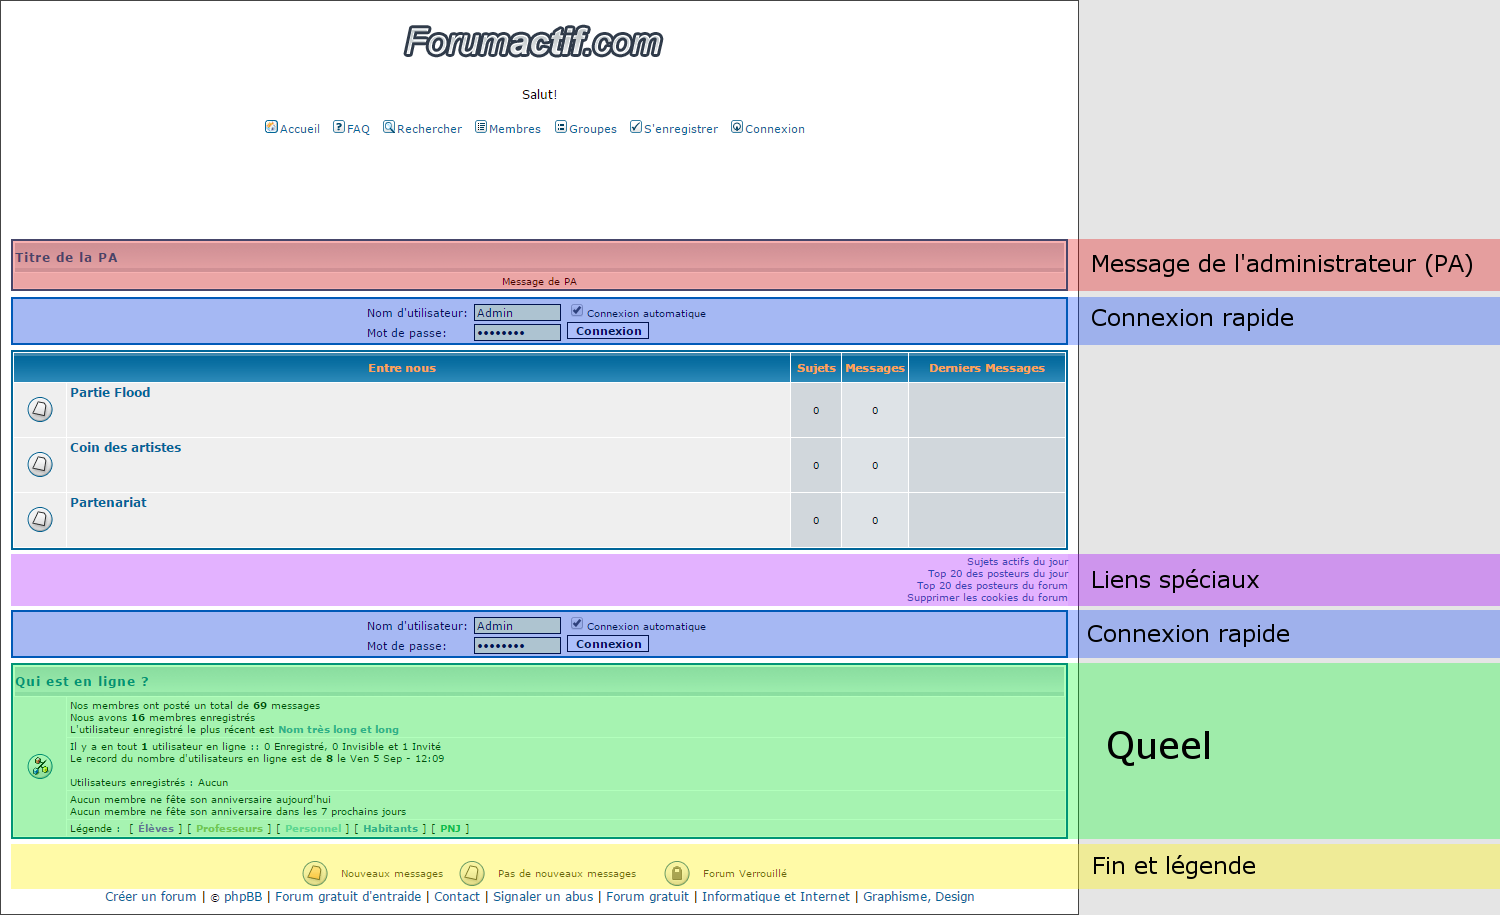Click the Contact footer link

457,897
